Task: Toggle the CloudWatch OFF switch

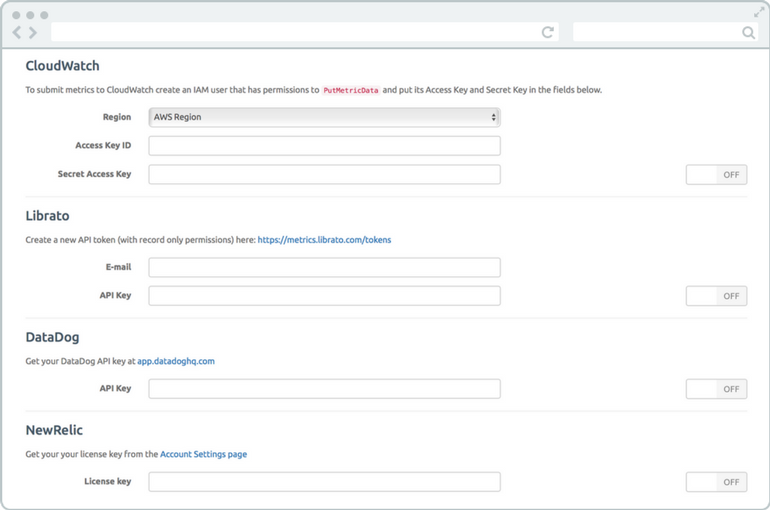Action: click(716, 175)
